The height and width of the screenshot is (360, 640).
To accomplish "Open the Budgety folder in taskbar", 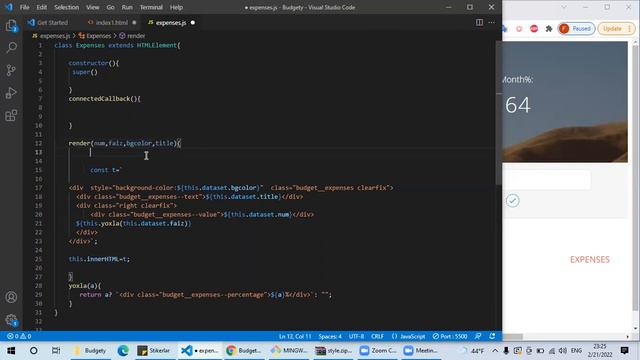I will [x=90, y=351].
